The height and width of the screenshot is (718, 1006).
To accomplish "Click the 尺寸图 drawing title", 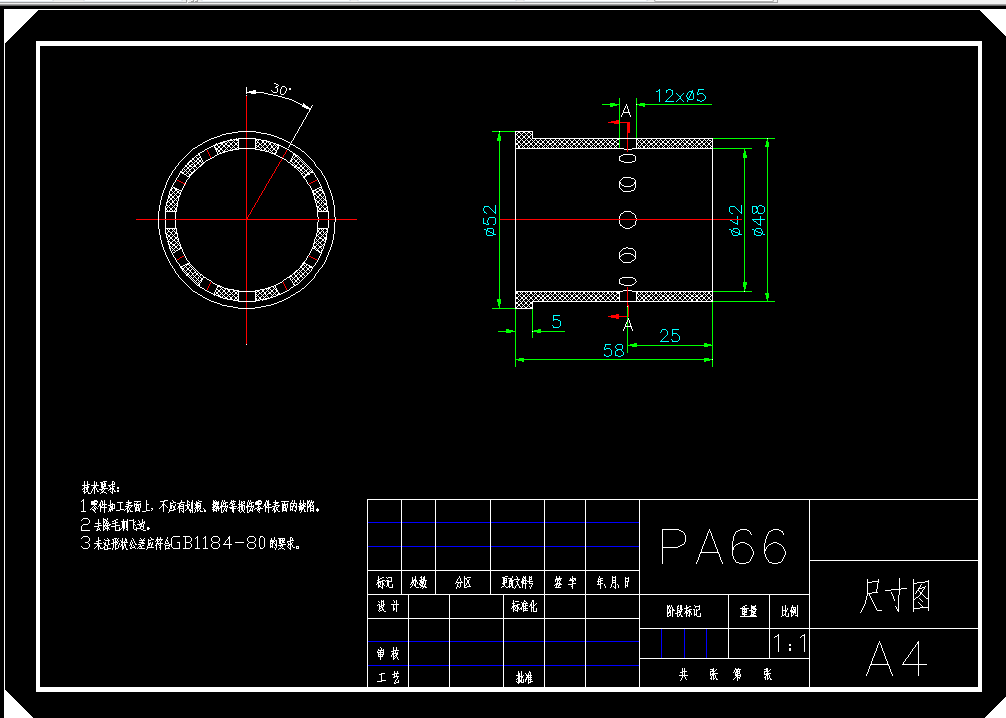I will click(x=895, y=595).
